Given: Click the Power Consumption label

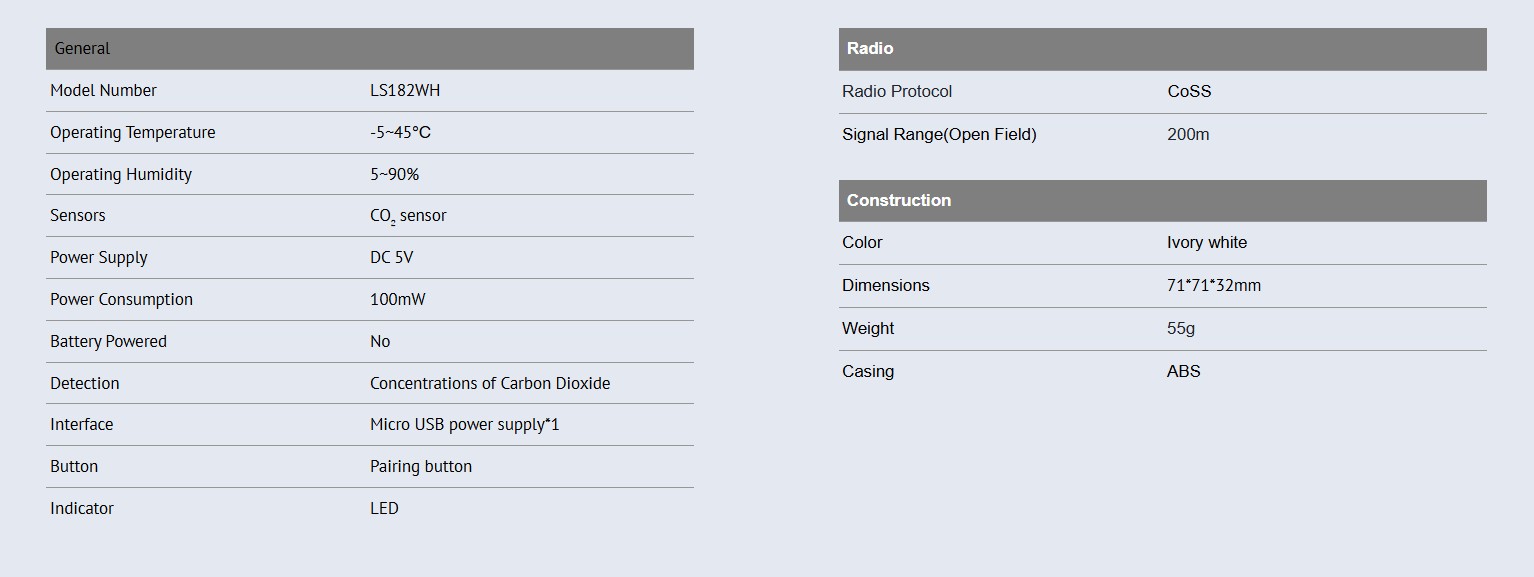Looking at the screenshot, I should coord(121,299).
